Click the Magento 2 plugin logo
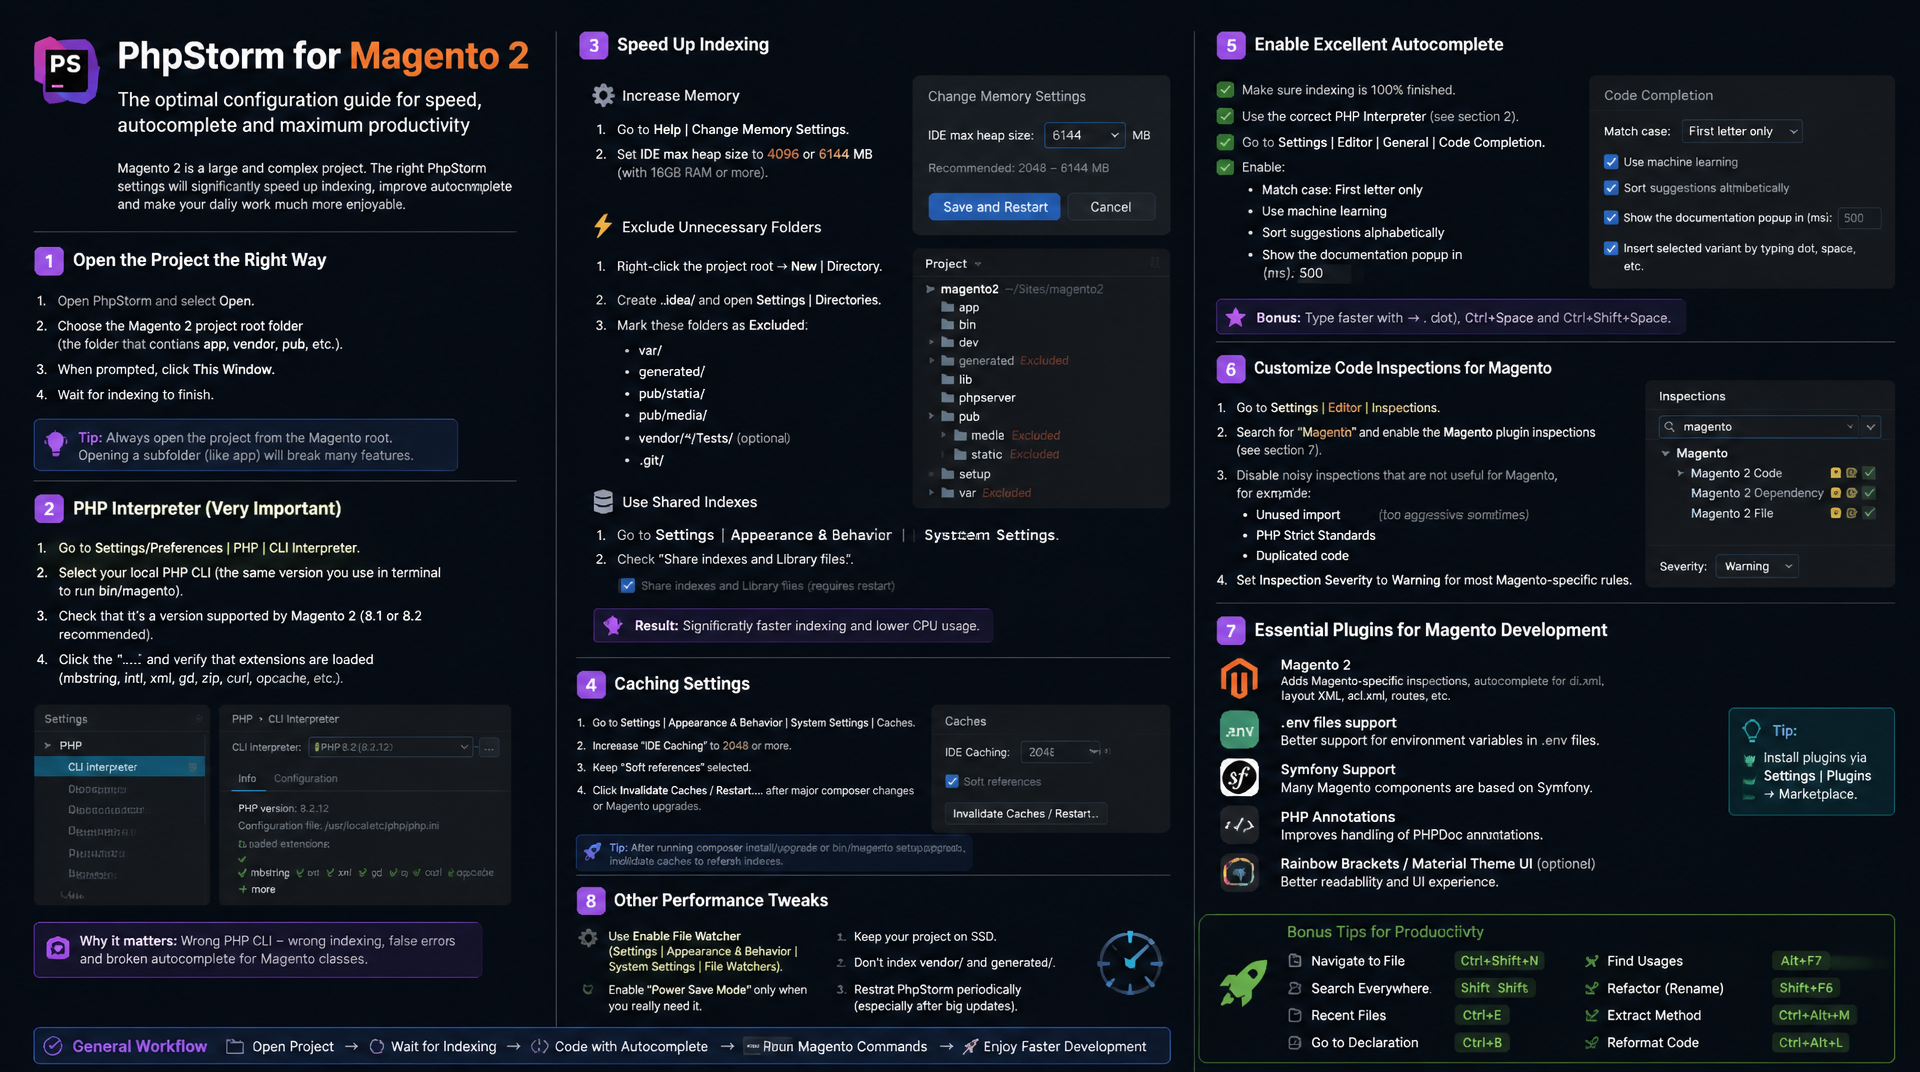 [1239, 679]
